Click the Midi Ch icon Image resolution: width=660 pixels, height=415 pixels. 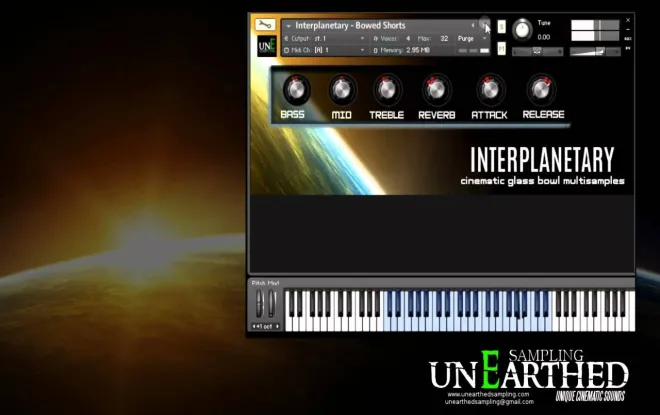(287, 50)
